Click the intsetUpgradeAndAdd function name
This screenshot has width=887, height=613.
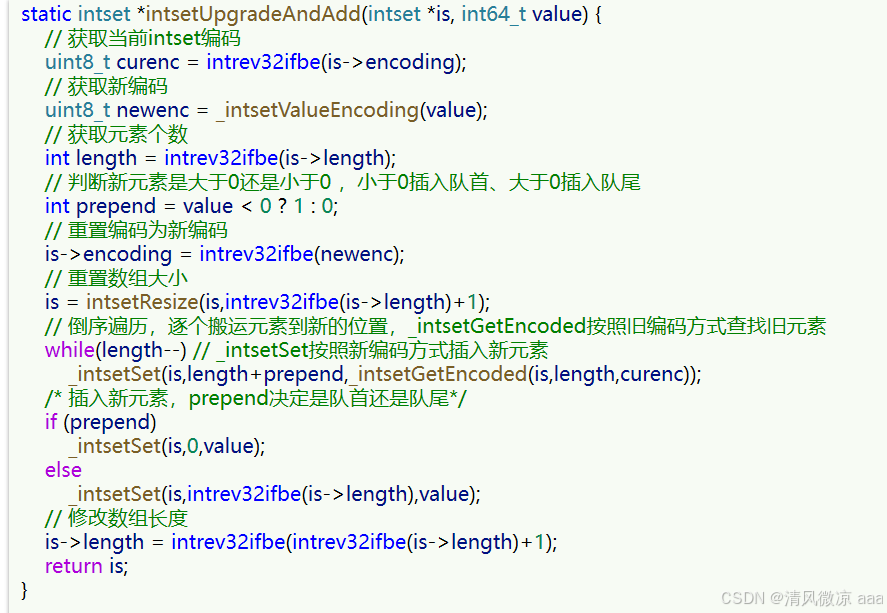point(253,14)
